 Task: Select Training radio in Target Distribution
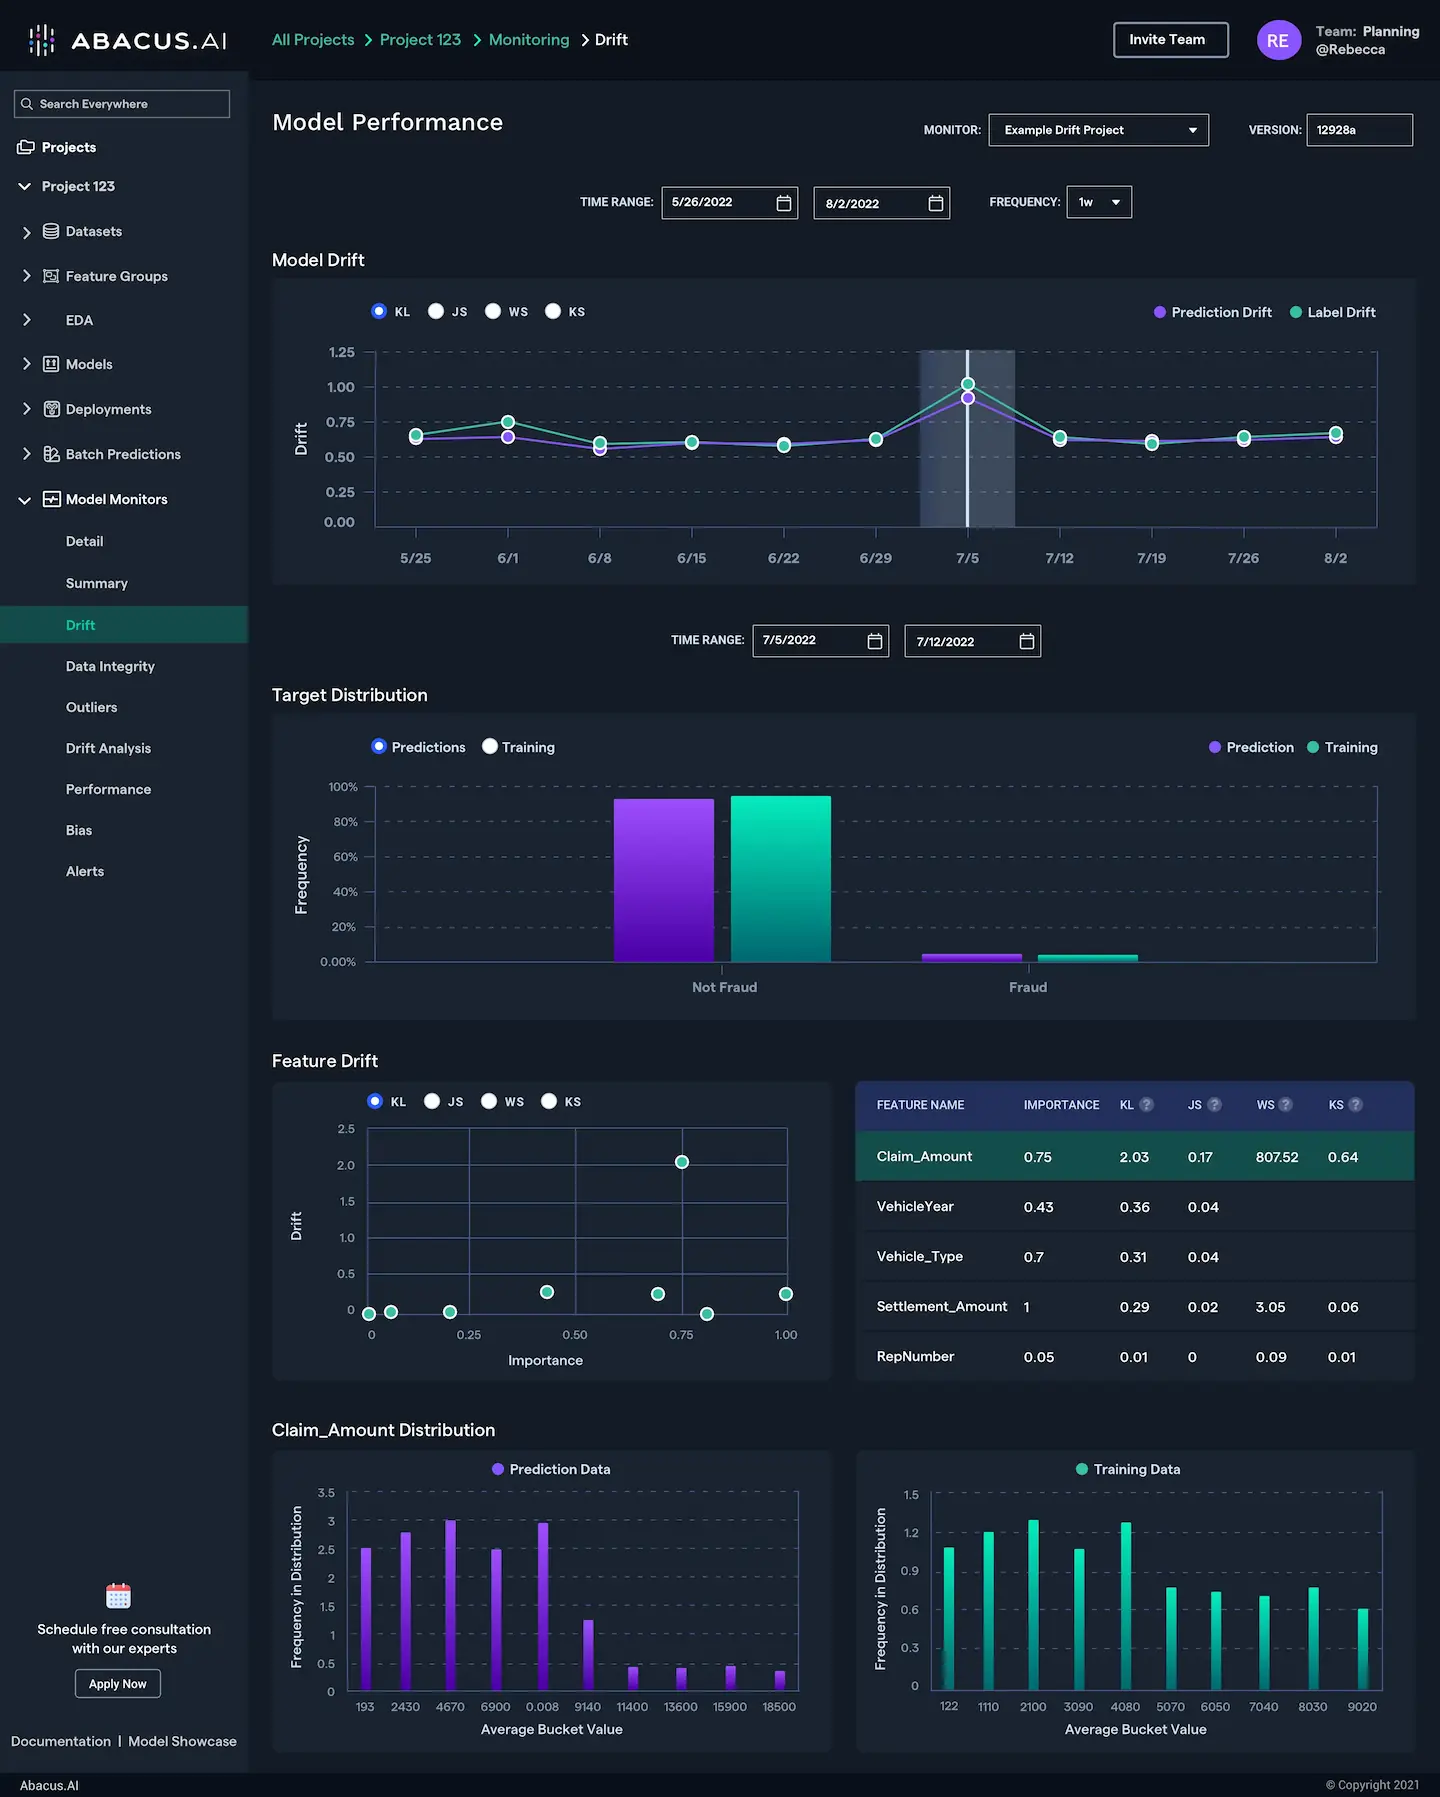490,746
